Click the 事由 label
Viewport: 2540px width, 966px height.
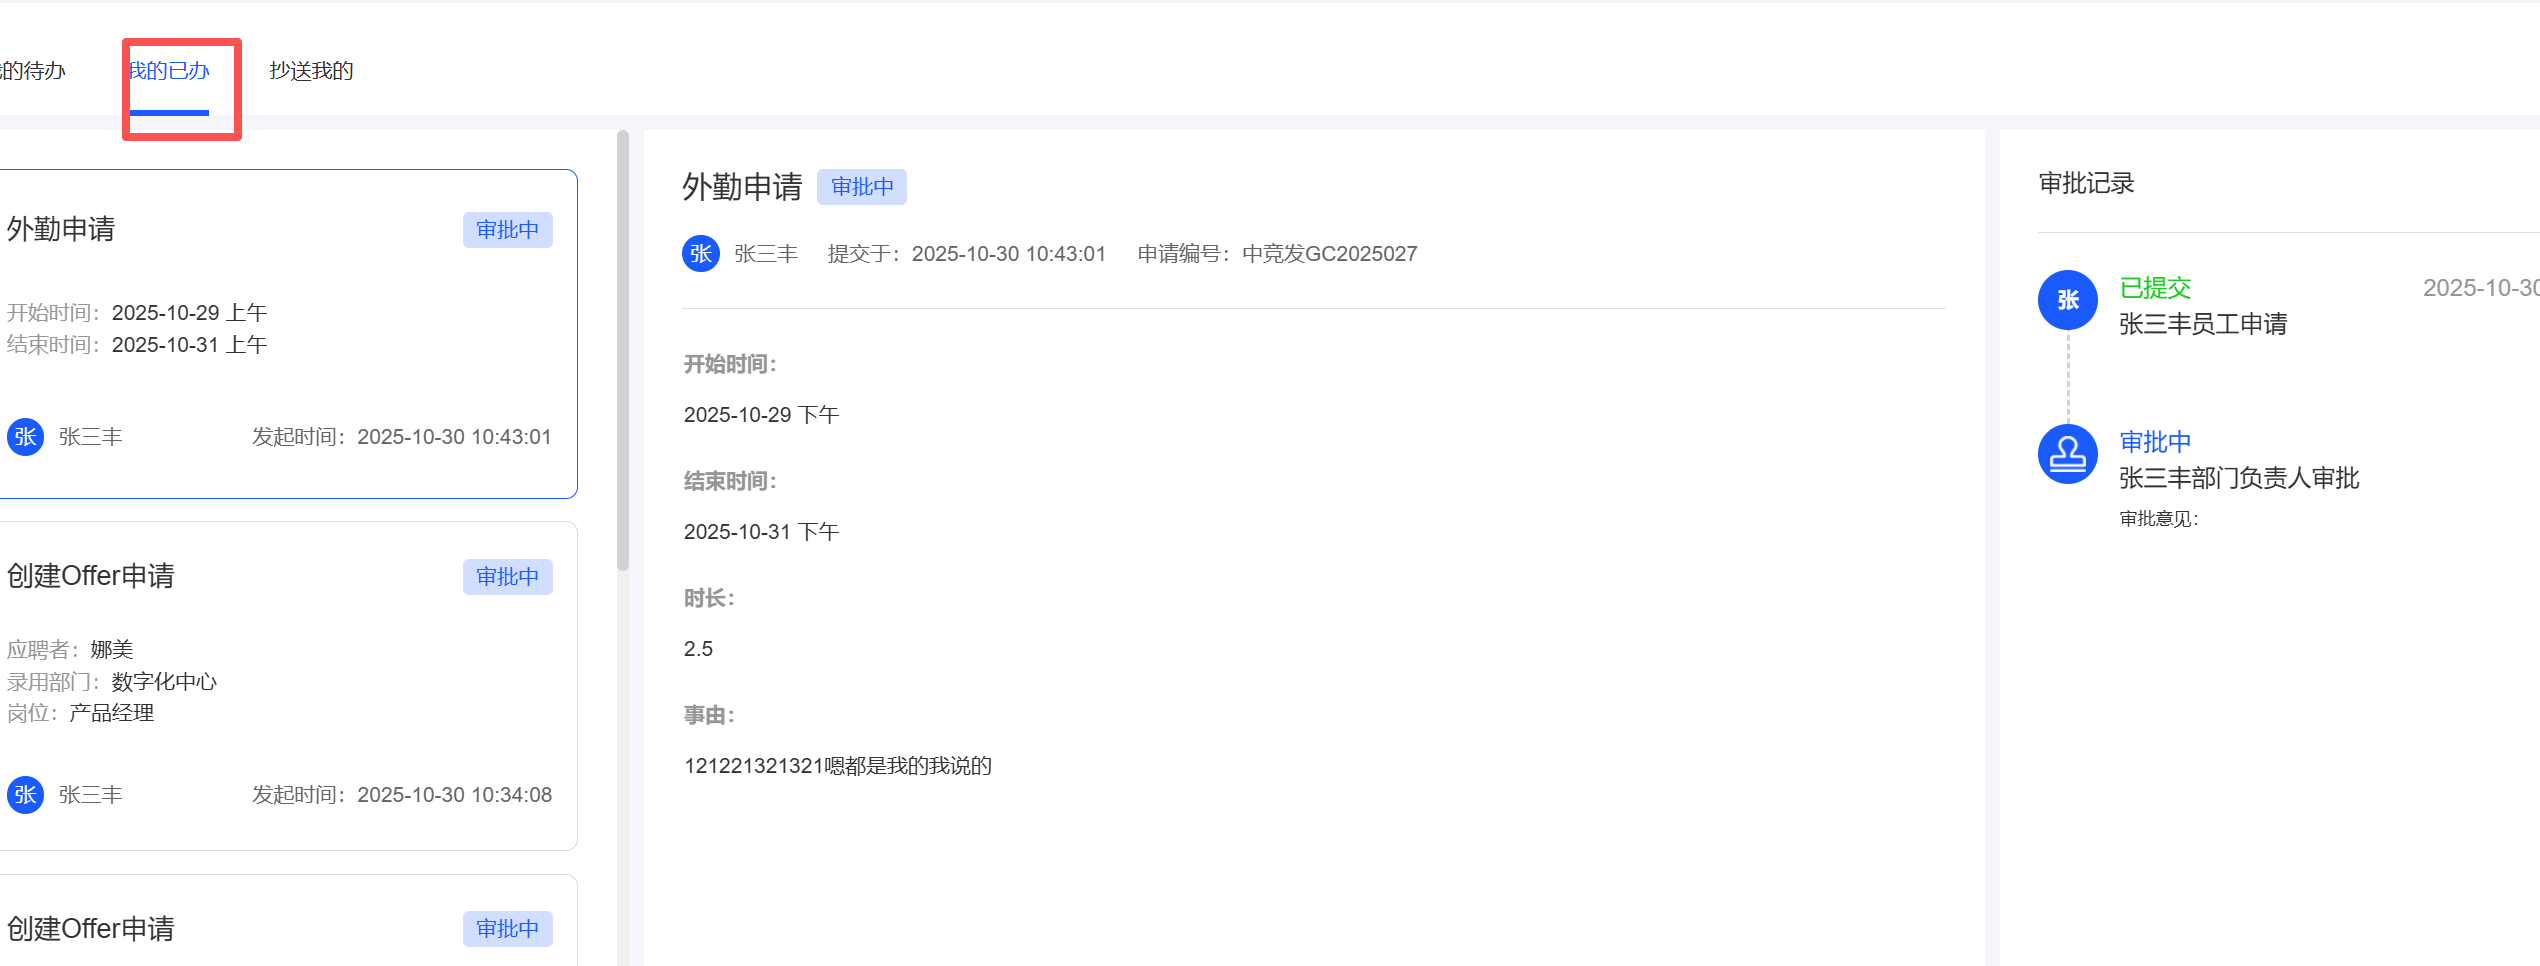click(x=709, y=716)
